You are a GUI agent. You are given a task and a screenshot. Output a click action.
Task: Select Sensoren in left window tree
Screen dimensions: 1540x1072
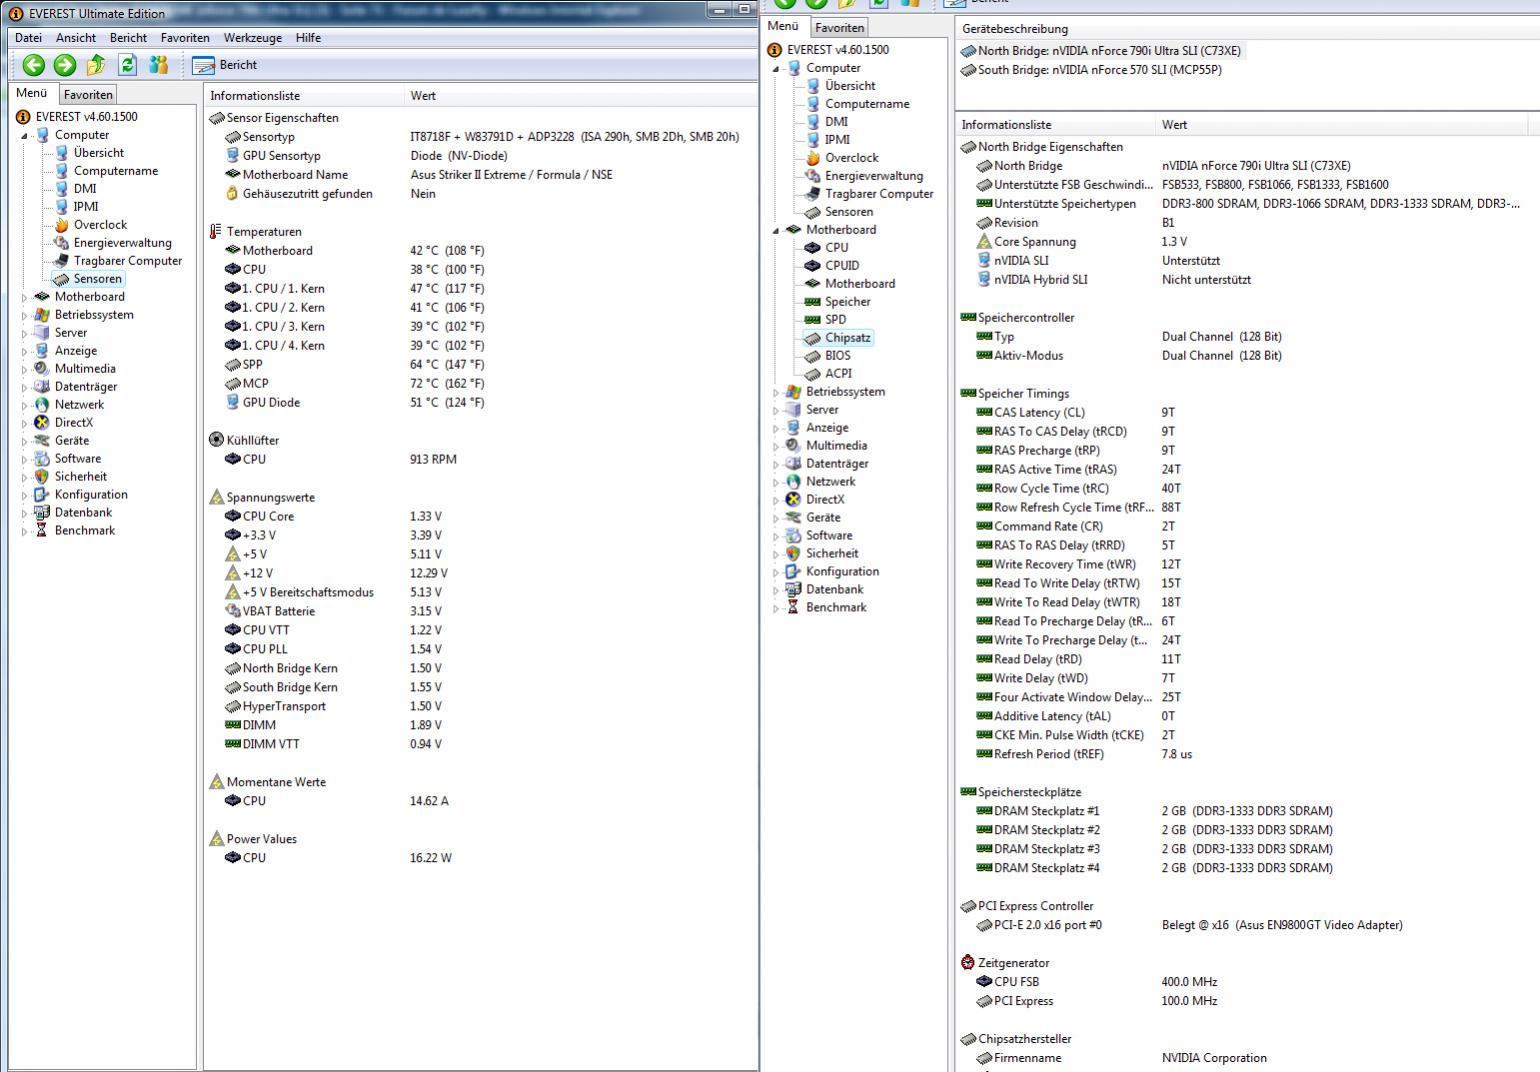point(97,279)
